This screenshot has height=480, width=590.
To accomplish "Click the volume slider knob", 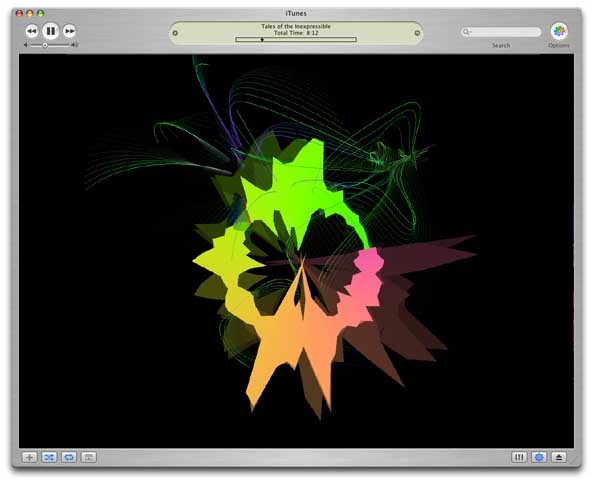I will pyautogui.click(x=45, y=45).
